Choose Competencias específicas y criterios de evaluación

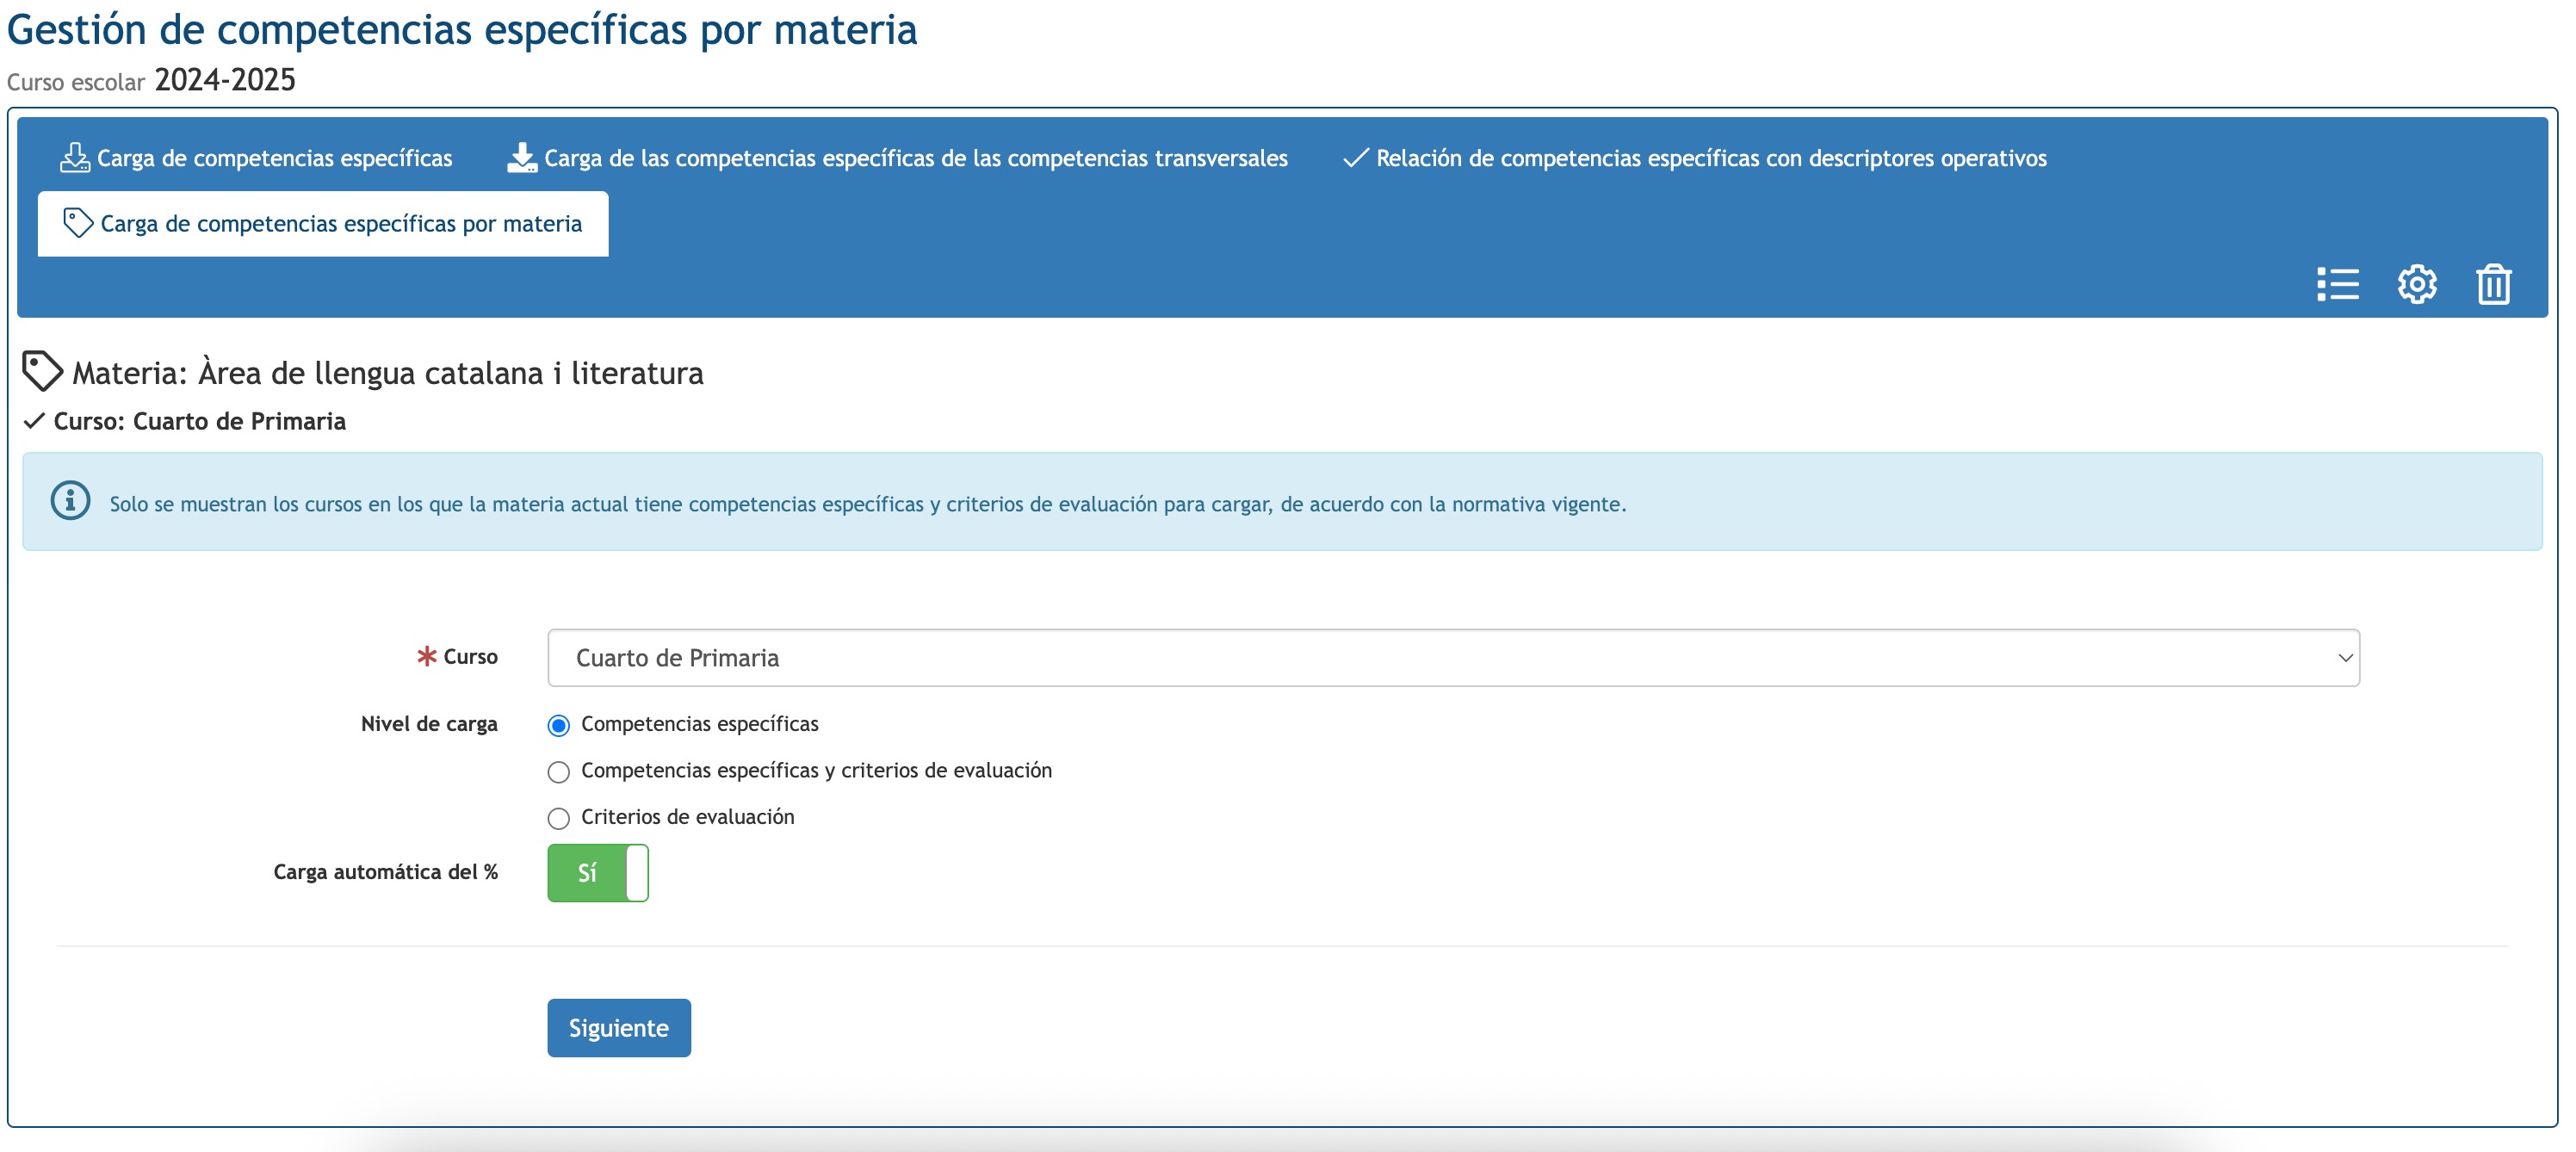pyautogui.click(x=559, y=772)
